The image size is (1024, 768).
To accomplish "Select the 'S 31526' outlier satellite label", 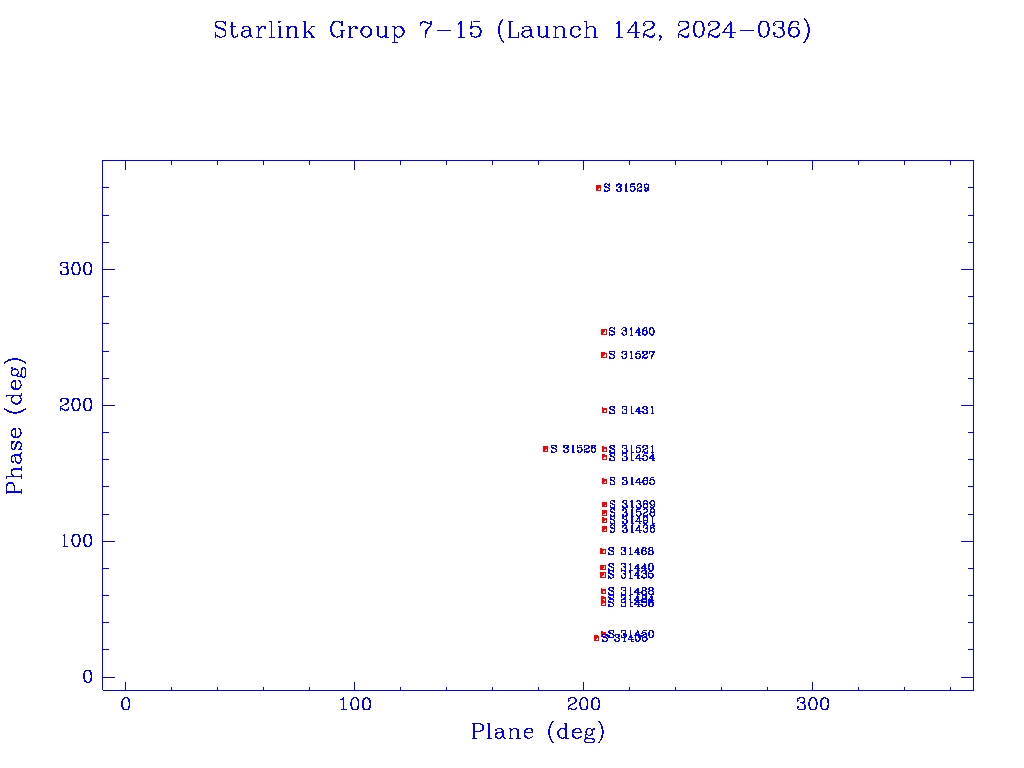I will pos(573,449).
